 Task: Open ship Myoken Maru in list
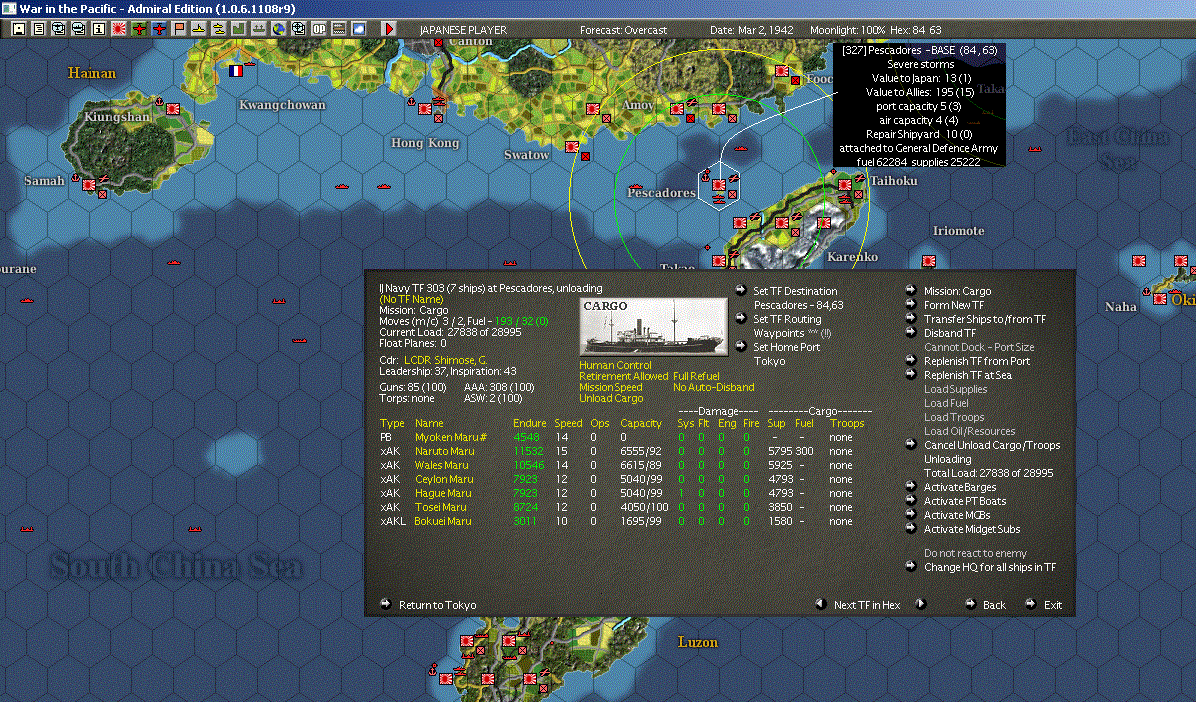click(451, 437)
